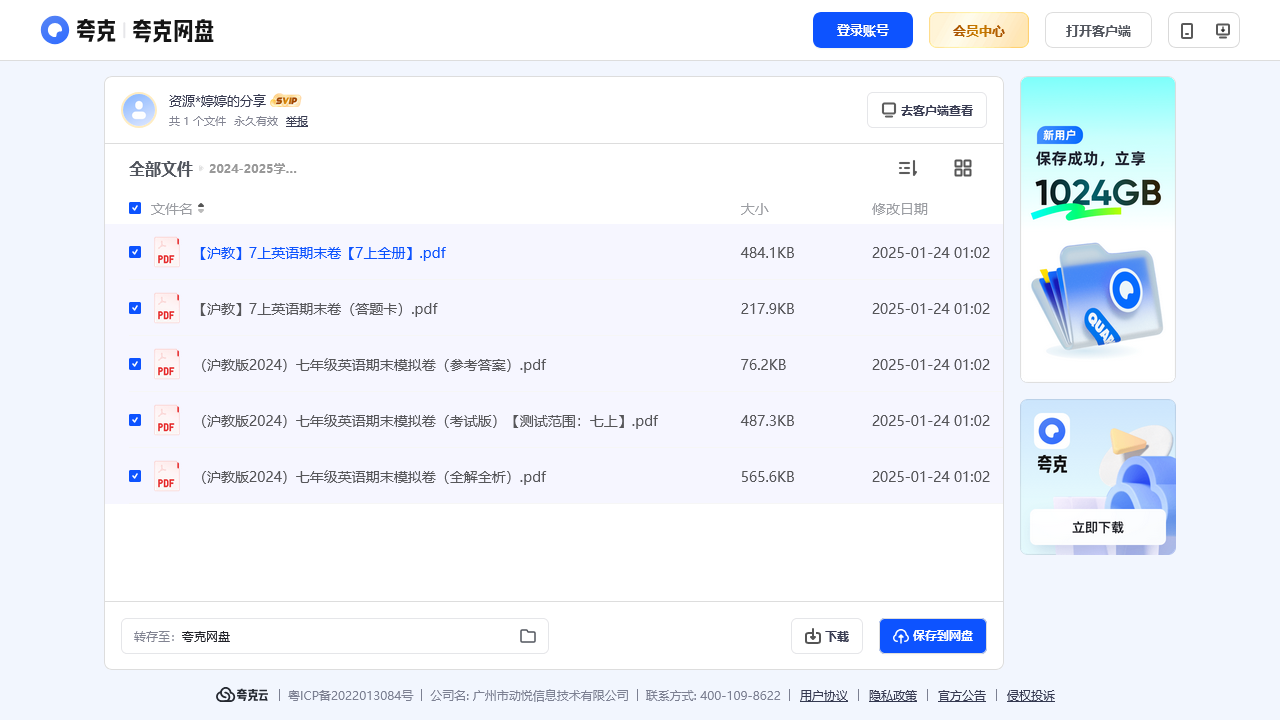Click desktop download icon in header
This screenshot has width=1280, height=720.
pyautogui.click(x=1222, y=30)
